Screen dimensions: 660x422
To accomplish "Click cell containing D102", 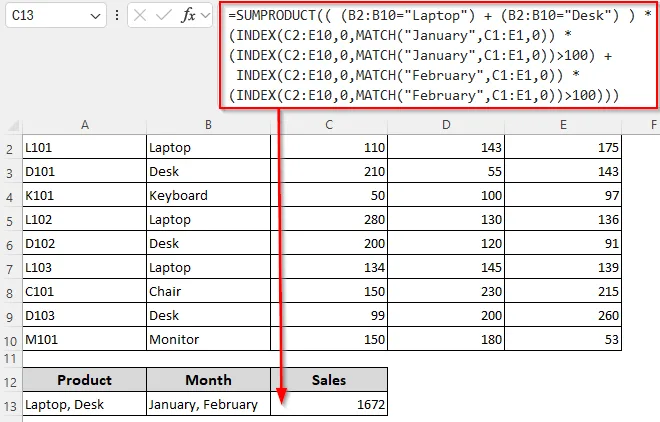I will pyautogui.click(x=84, y=243).
